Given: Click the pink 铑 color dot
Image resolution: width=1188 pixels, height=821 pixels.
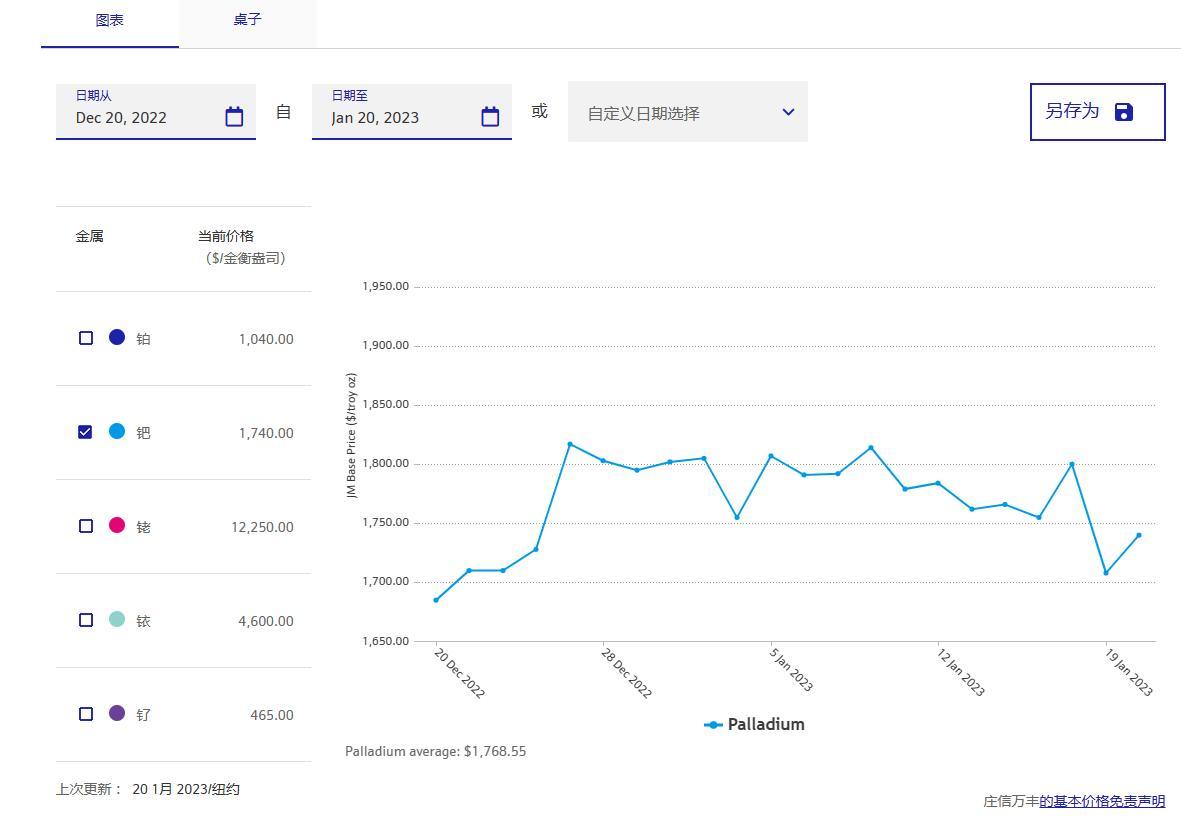Looking at the screenshot, I should 117,525.
